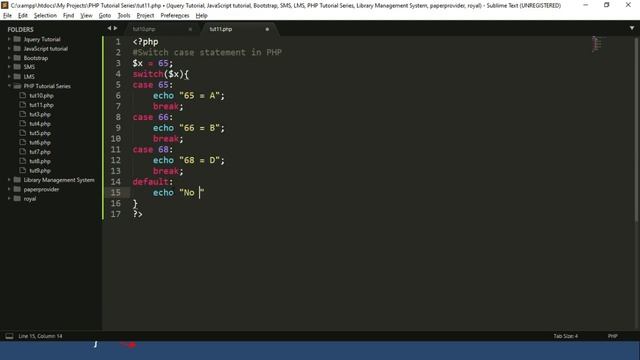640x360 pixels.
Task: Click line number 14 in gutter
Action: click(x=116, y=182)
